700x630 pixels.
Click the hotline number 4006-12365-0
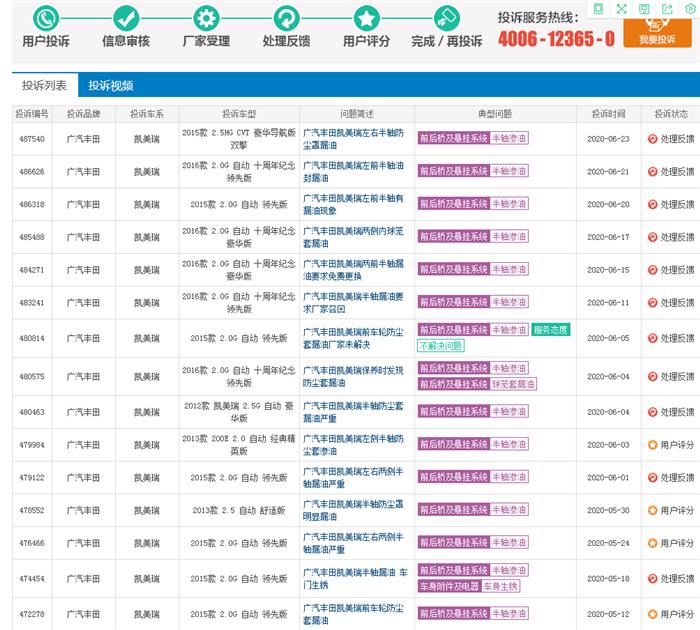(556, 39)
